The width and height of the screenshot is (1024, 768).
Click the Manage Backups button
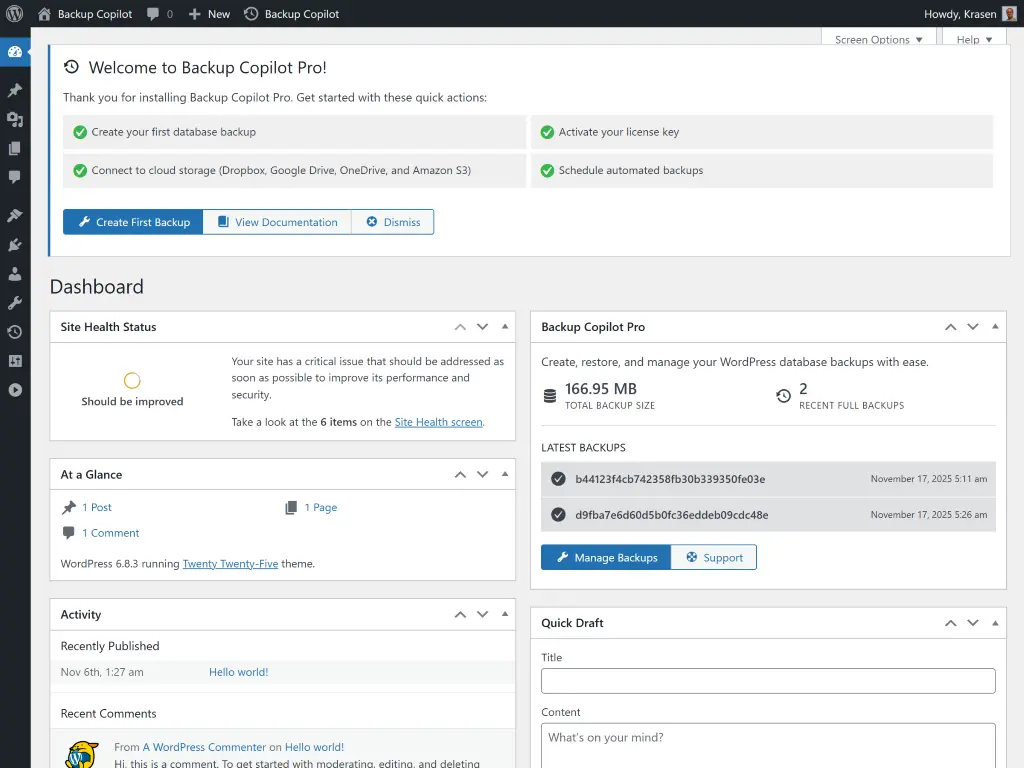coord(605,557)
